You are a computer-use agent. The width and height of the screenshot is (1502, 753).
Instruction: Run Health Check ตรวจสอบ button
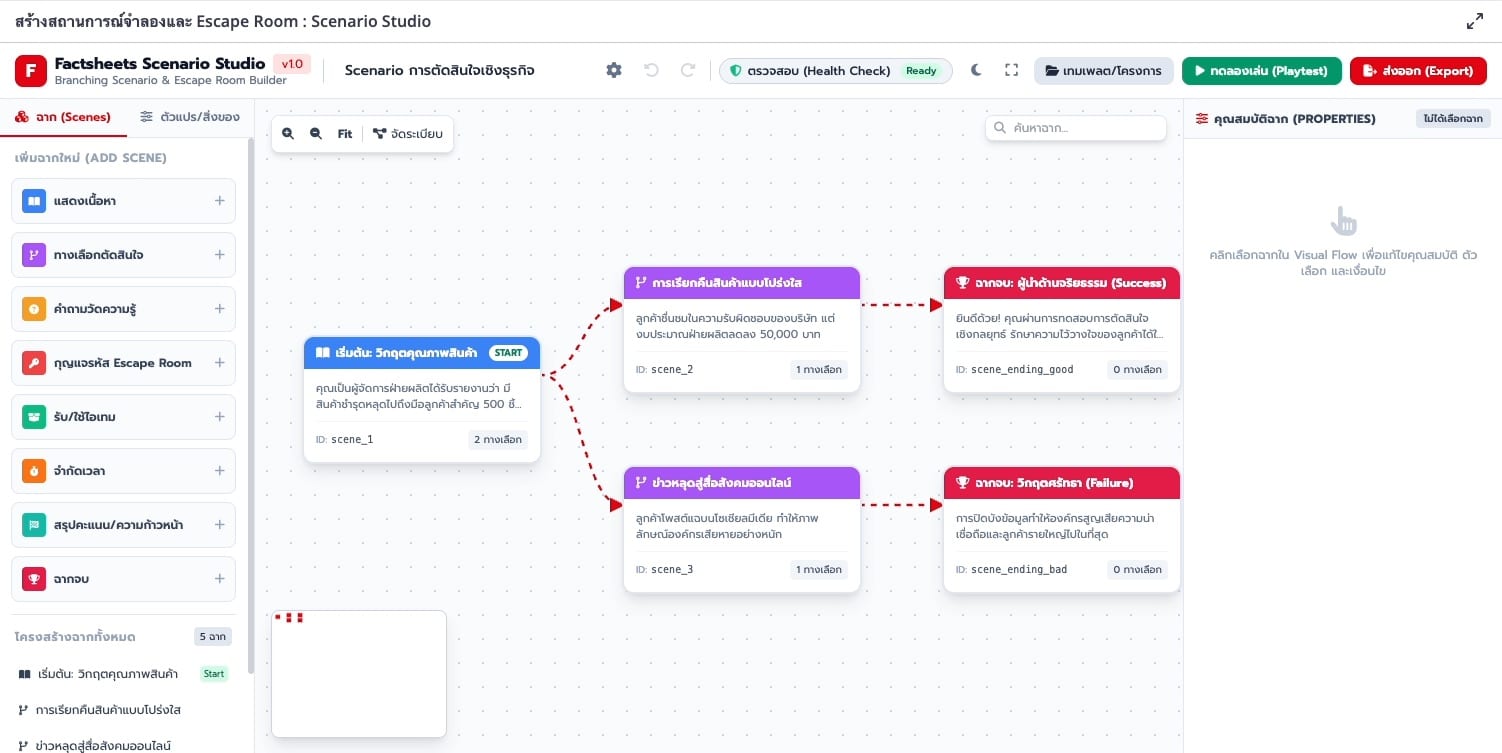(x=835, y=70)
